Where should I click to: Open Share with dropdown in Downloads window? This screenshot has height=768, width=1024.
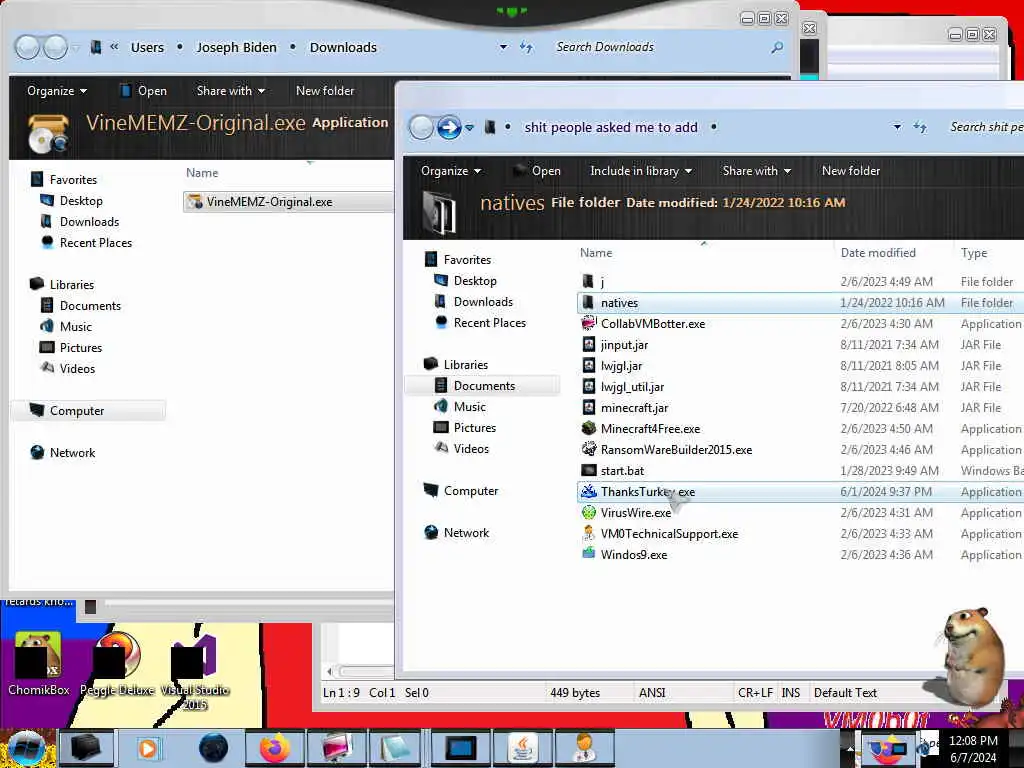[x=231, y=91]
